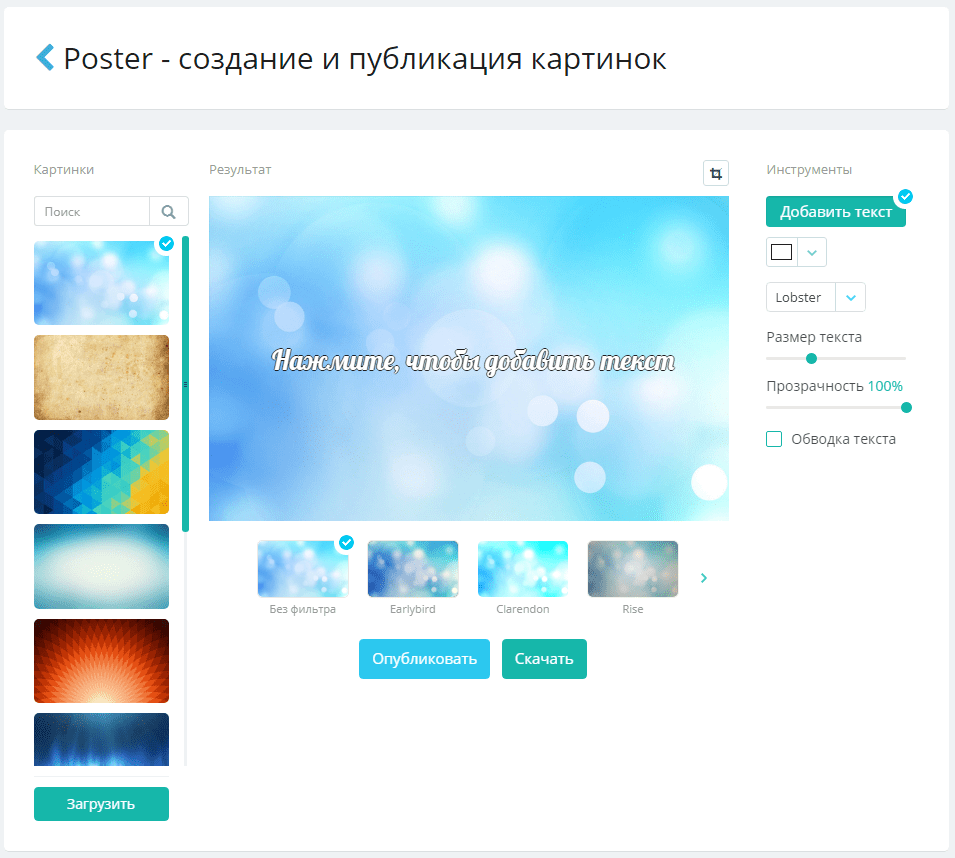955x858 pixels.
Task: Click the white text color swatch
Action: (782, 252)
